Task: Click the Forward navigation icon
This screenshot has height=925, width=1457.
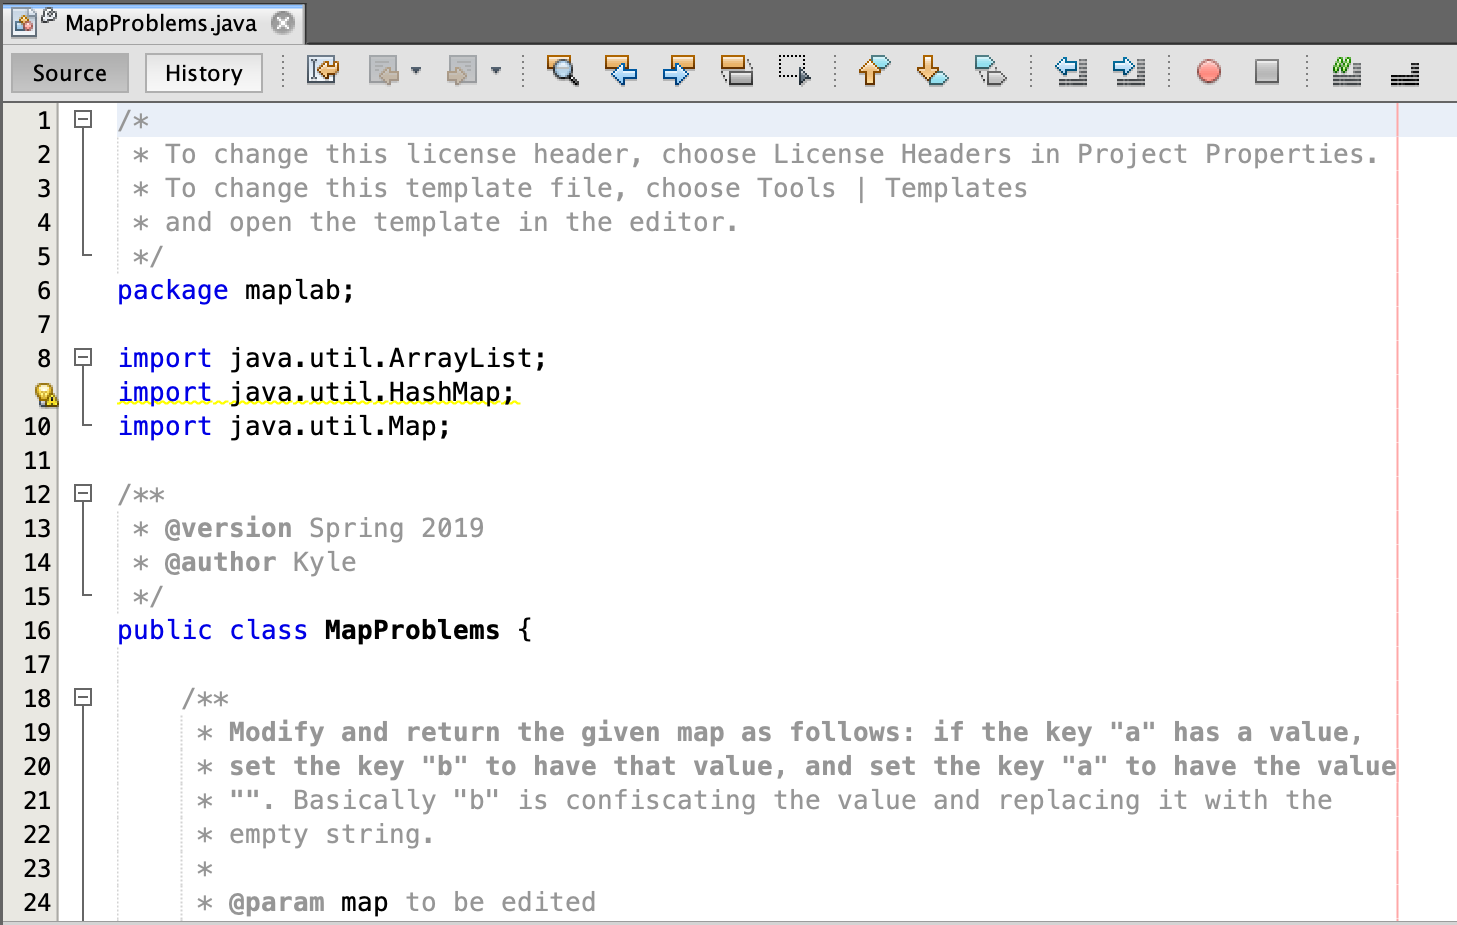Action: [462, 71]
